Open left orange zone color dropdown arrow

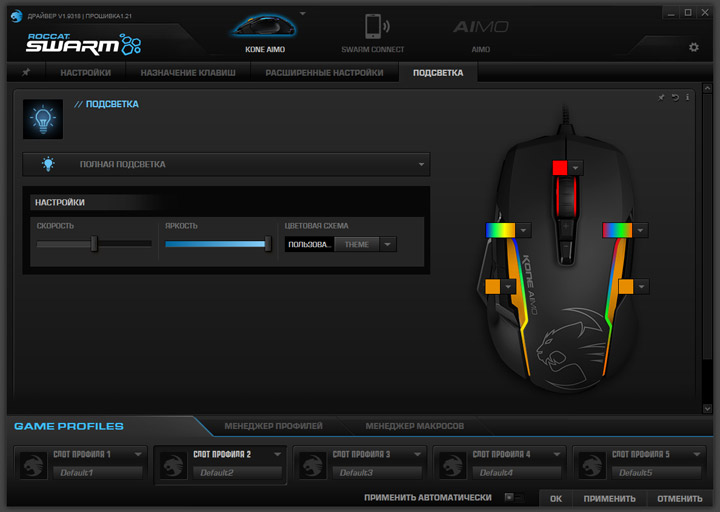508,287
